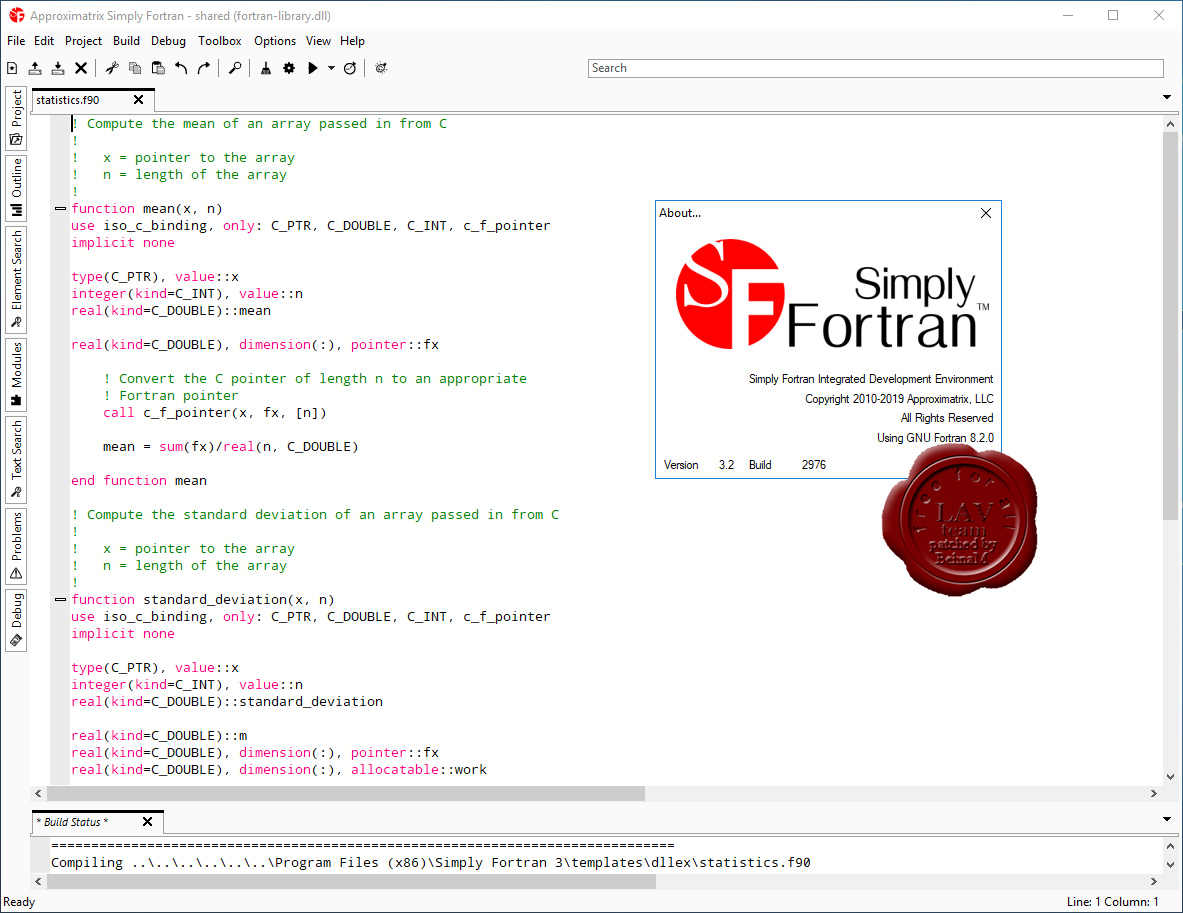Open the Options menu
The height and width of the screenshot is (913, 1183).
[275, 41]
